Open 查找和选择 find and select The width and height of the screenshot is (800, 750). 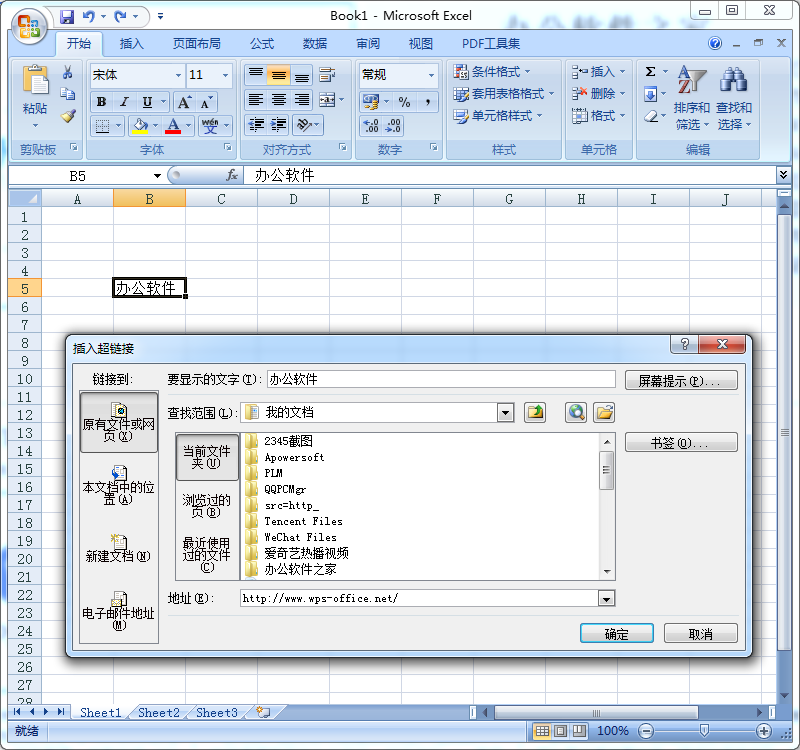(x=734, y=98)
